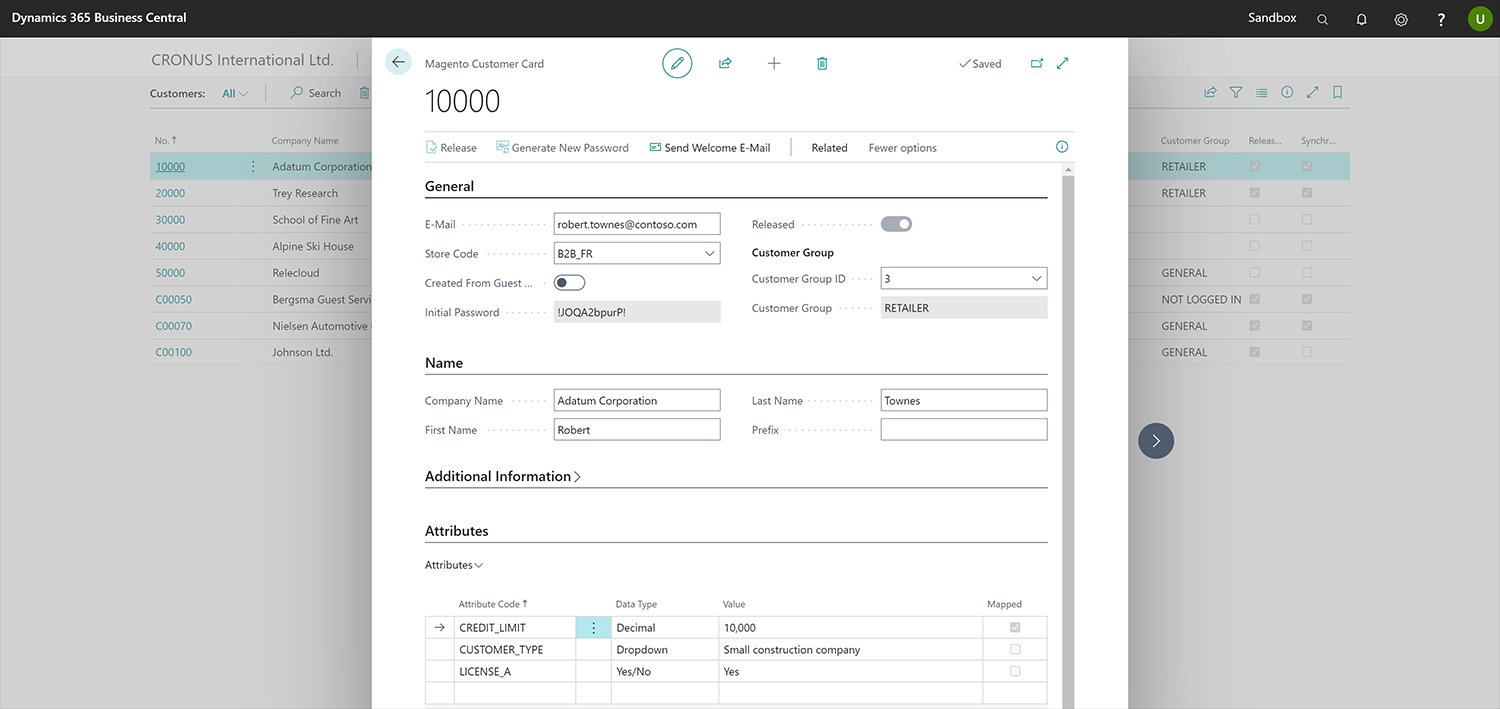
Task: Open the Customer Group ID dropdown
Action: point(1037,279)
